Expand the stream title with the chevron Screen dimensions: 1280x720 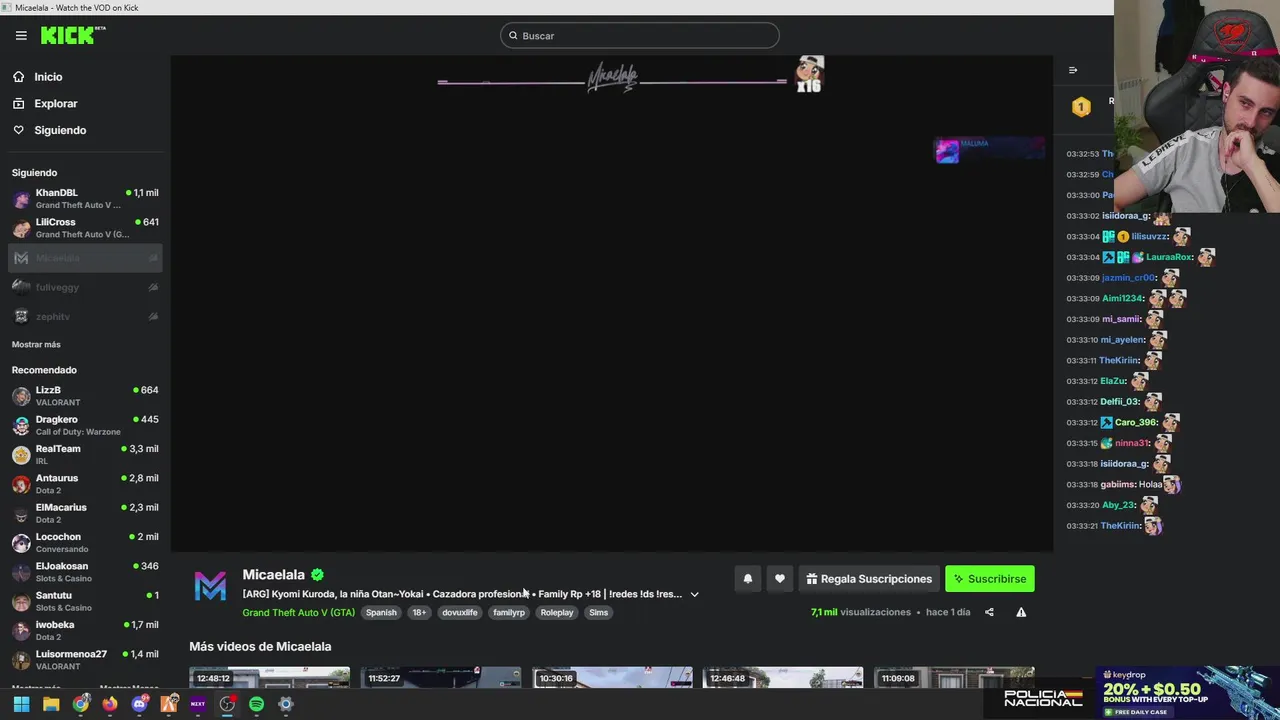coord(694,594)
